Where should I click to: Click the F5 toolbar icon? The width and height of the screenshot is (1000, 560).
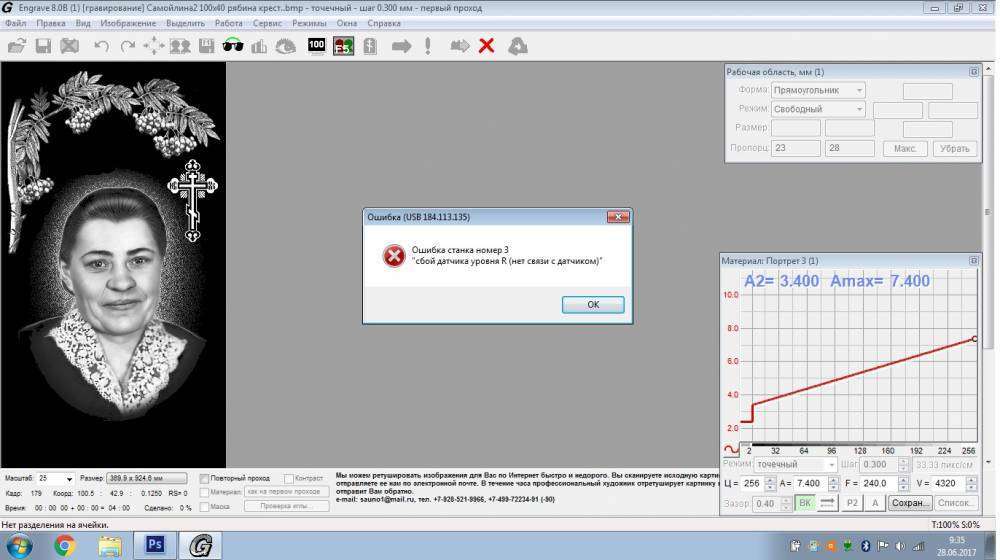343,46
